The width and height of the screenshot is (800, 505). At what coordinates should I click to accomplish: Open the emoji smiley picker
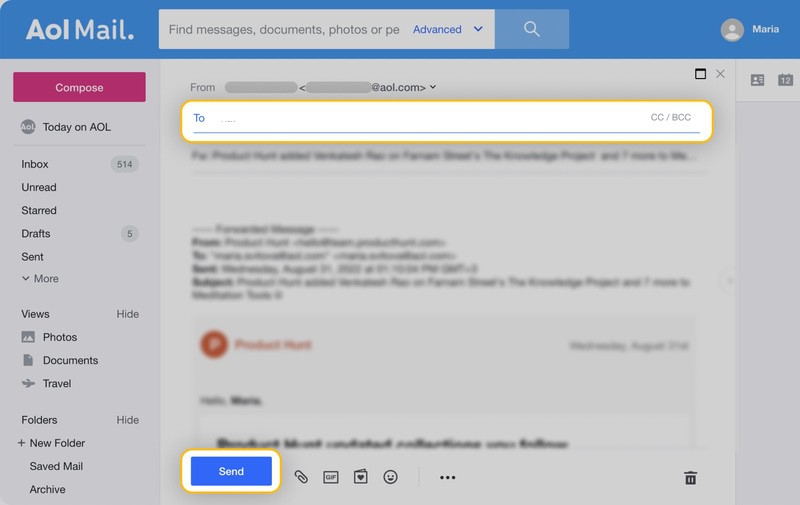pyautogui.click(x=390, y=477)
